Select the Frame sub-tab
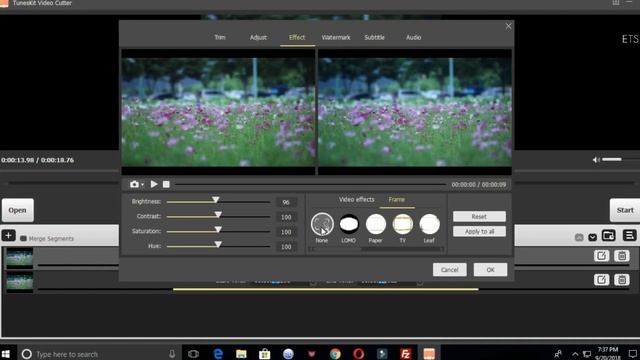This screenshot has height=360, width=640. [x=396, y=199]
